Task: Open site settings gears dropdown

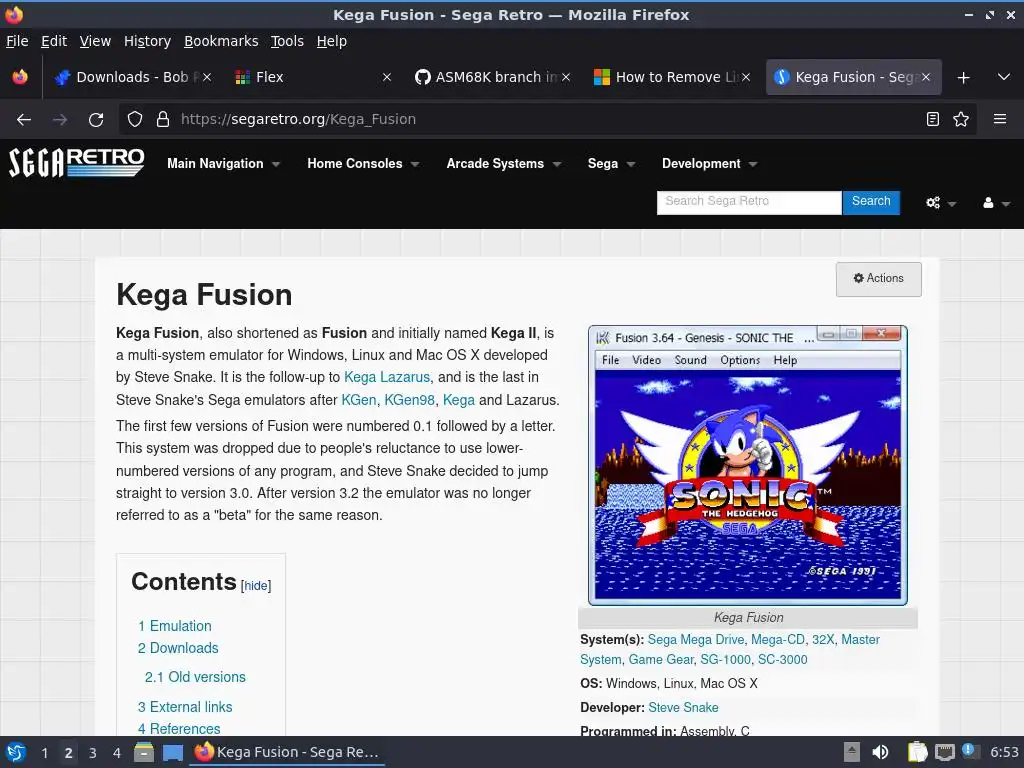Action: [x=940, y=203]
